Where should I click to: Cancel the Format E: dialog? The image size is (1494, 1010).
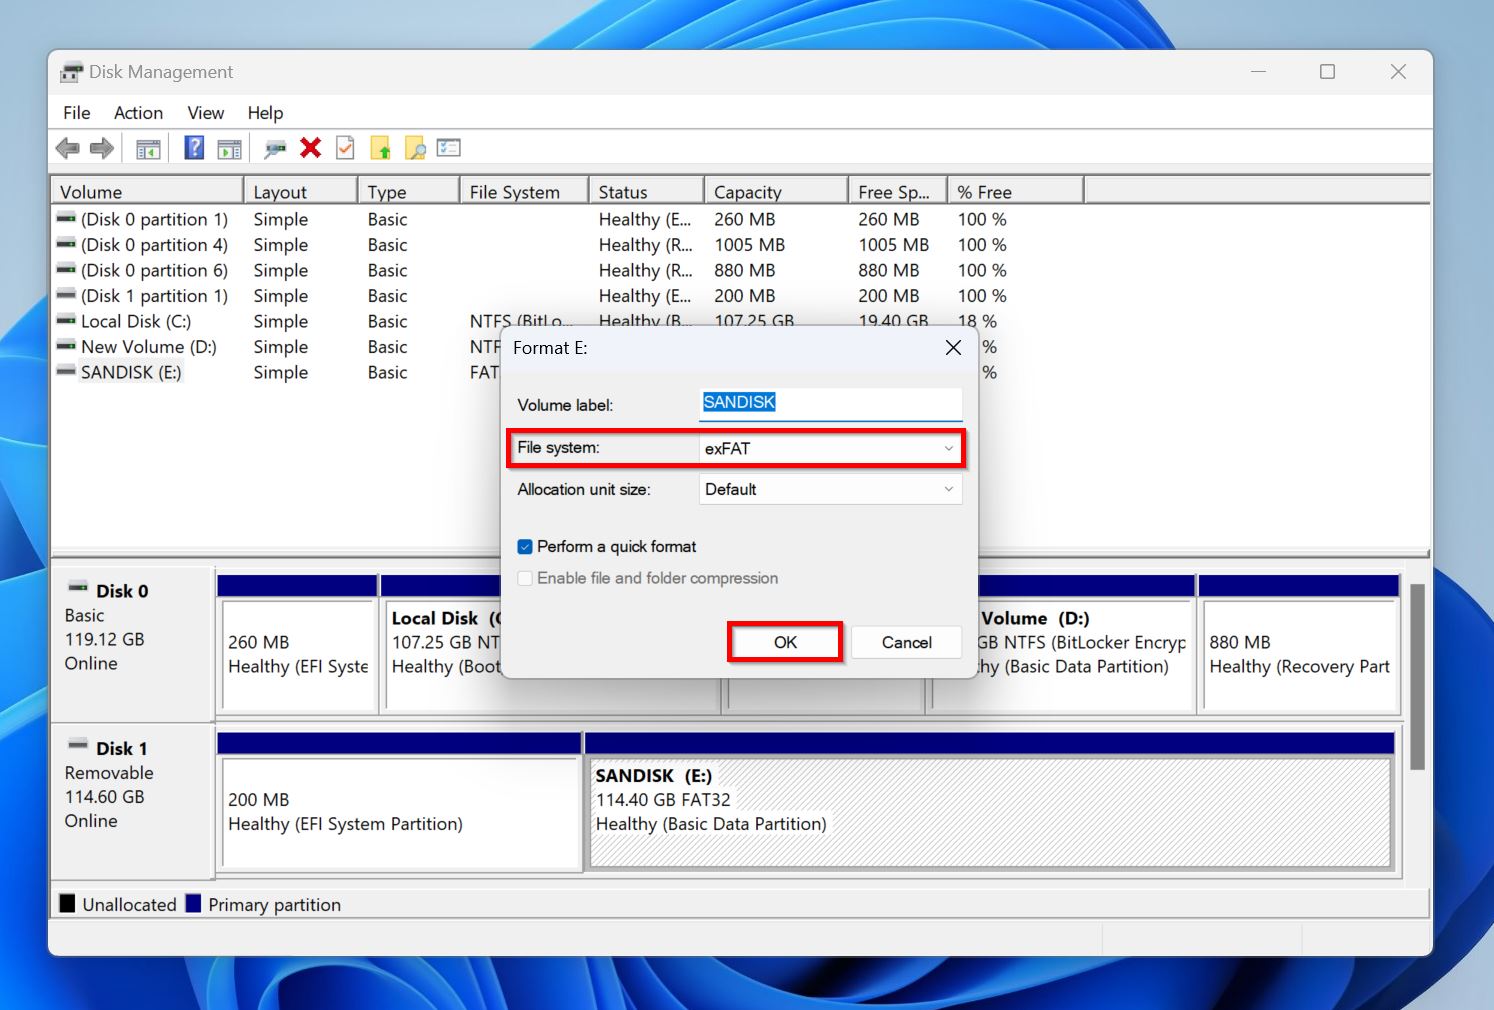coord(906,642)
